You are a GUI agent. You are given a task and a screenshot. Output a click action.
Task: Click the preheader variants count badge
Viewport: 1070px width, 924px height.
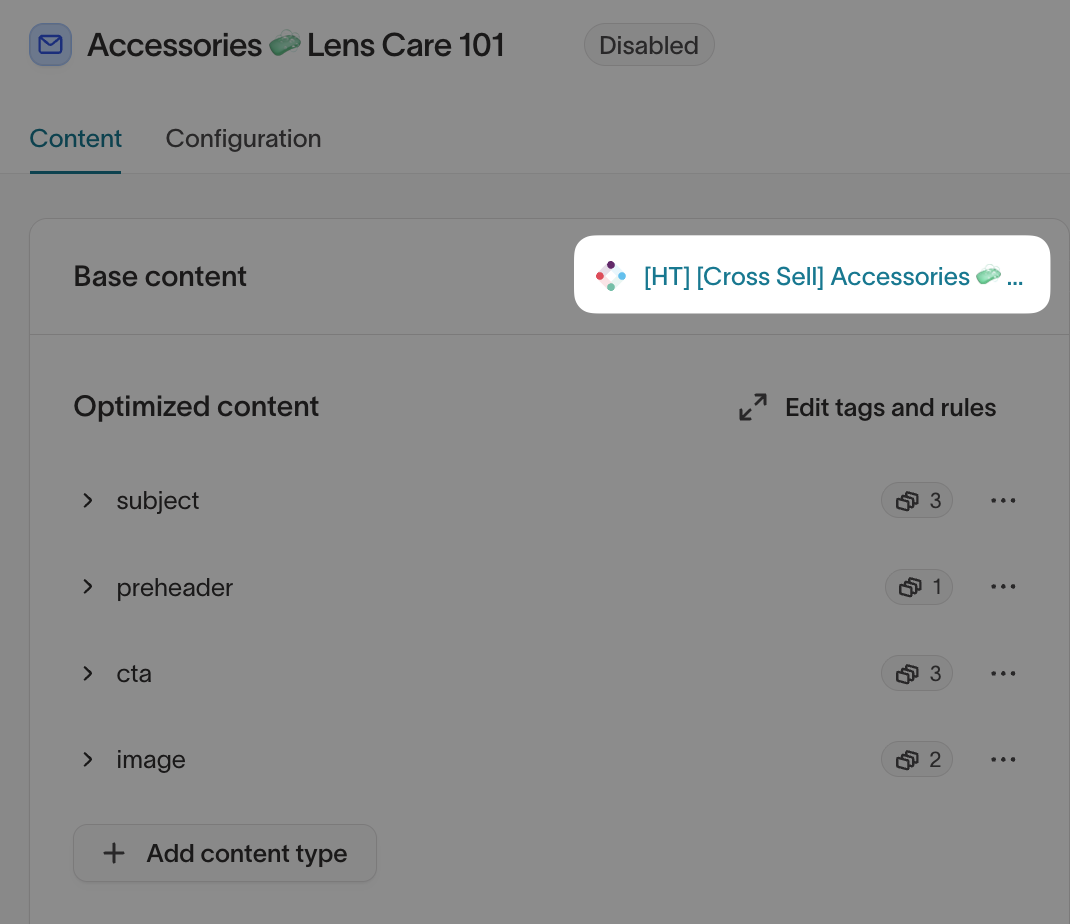[919, 587]
